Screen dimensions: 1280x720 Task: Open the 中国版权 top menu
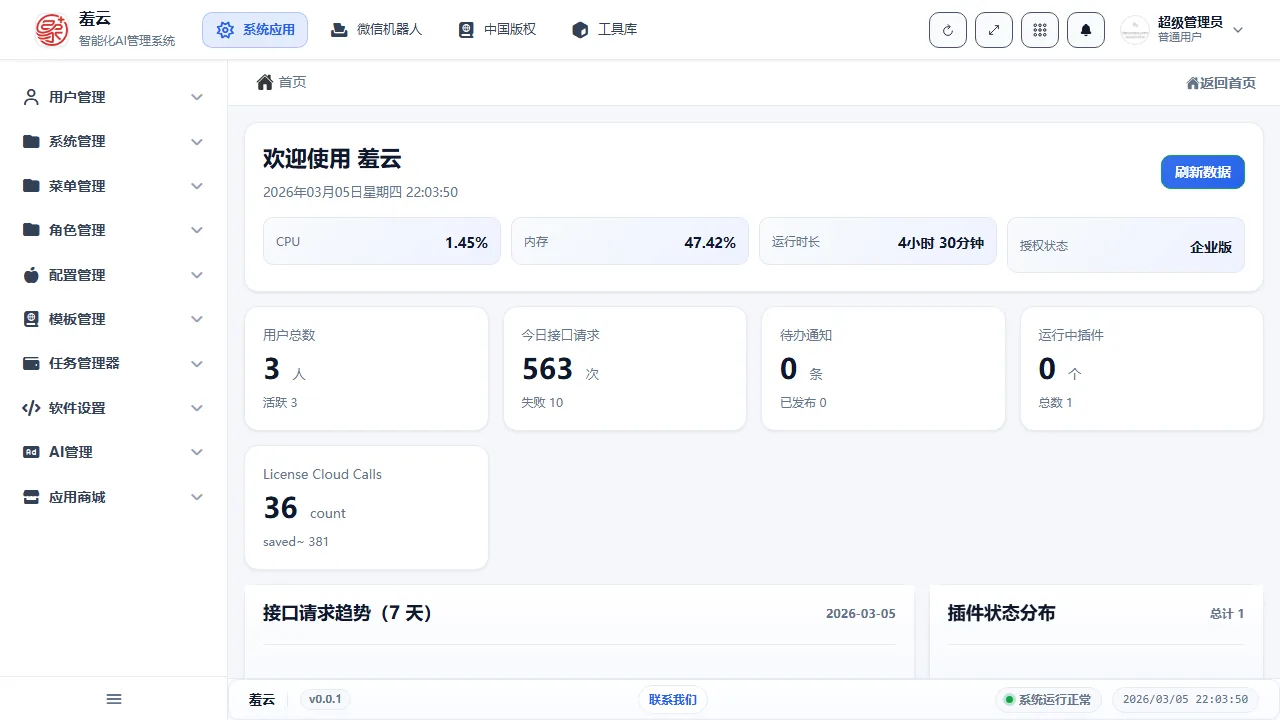497,30
